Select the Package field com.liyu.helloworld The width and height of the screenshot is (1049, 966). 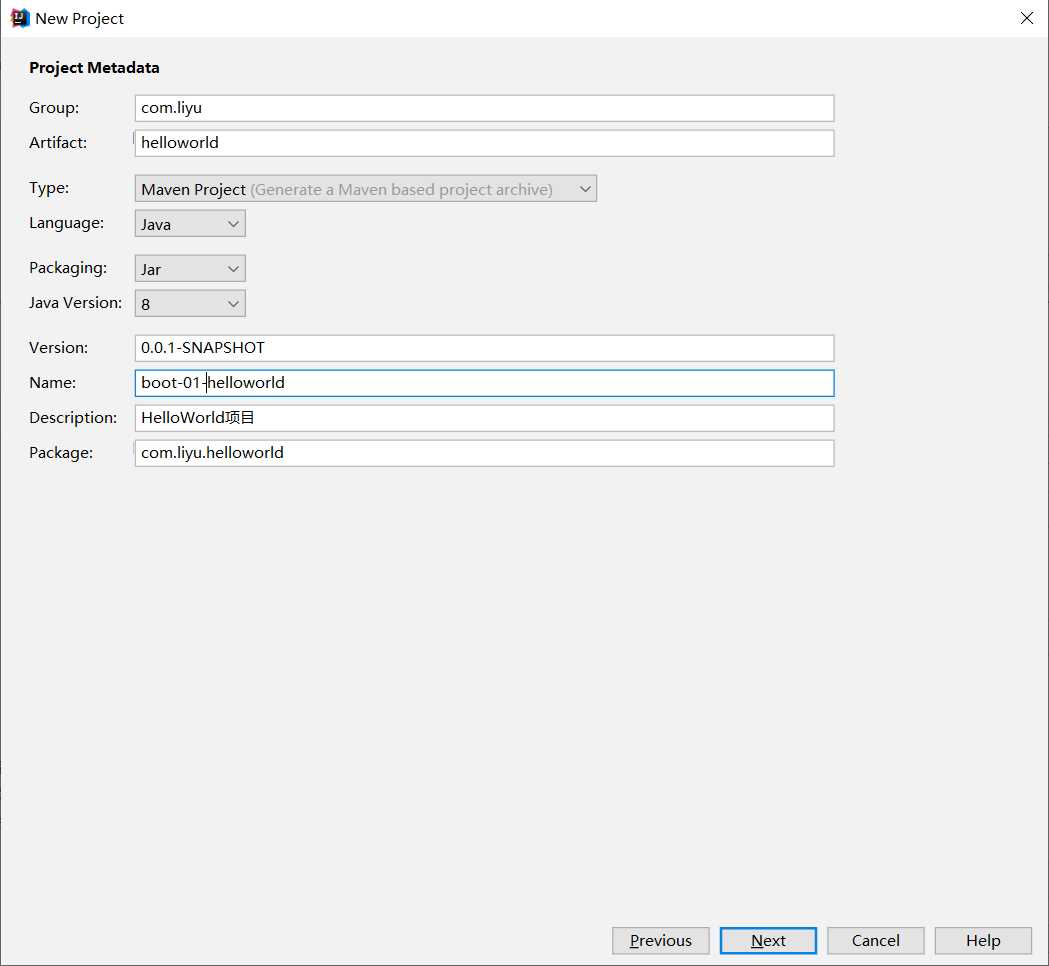(x=484, y=453)
